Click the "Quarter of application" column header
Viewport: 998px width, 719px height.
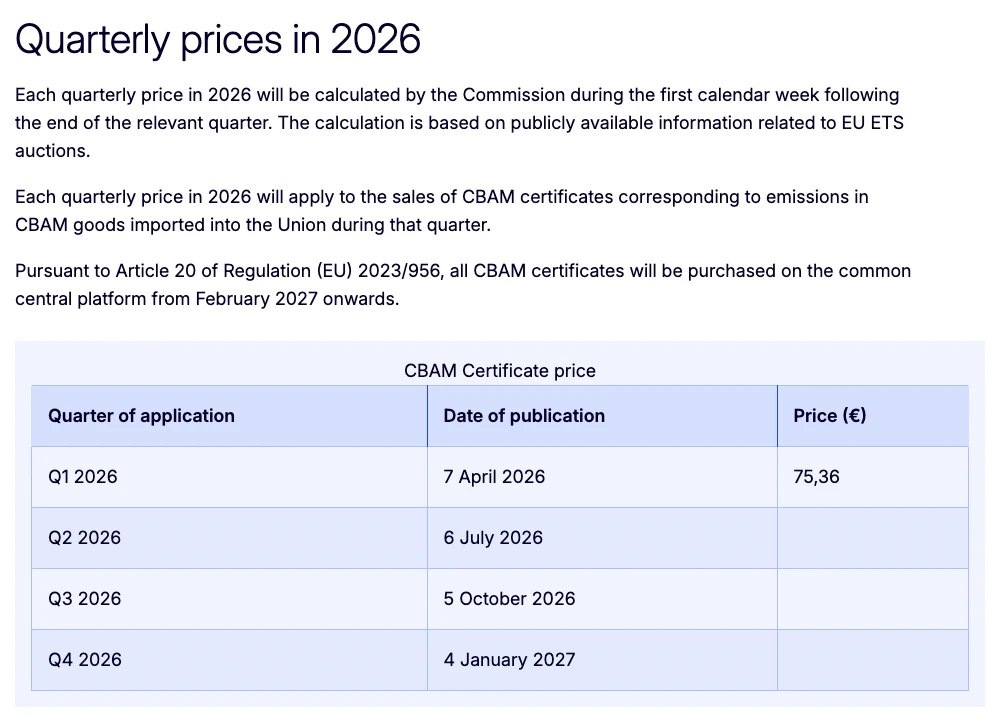click(141, 416)
